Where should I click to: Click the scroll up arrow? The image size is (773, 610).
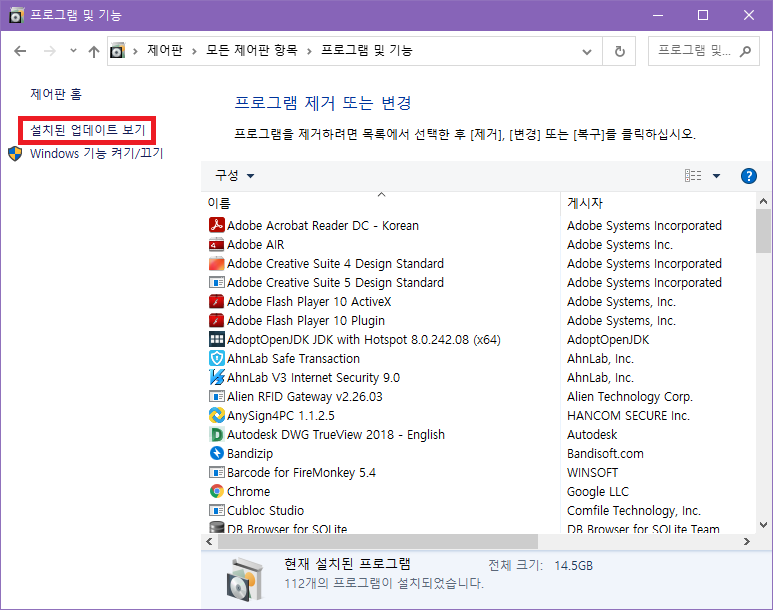pyautogui.click(x=763, y=201)
